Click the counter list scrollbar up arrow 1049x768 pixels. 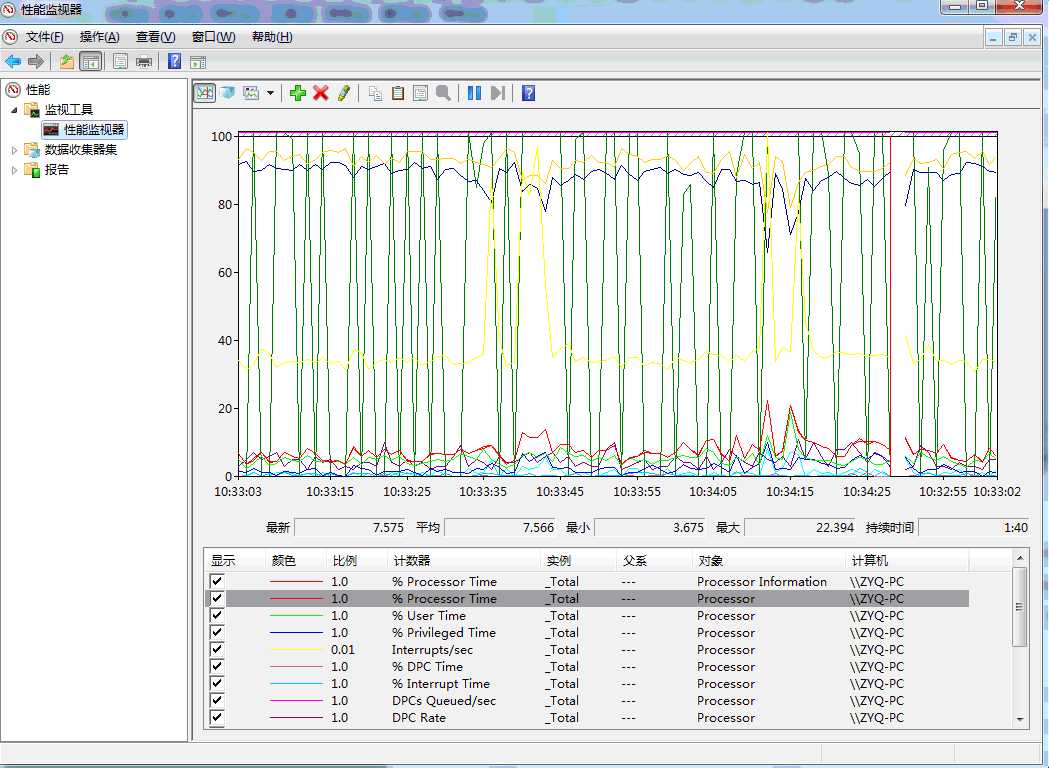point(1020,558)
